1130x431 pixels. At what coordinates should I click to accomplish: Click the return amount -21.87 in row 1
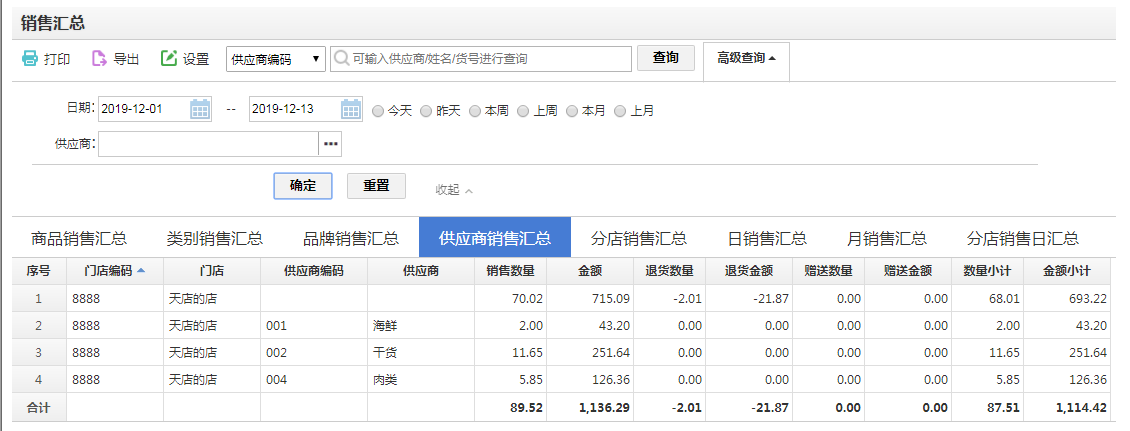click(x=770, y=298)
